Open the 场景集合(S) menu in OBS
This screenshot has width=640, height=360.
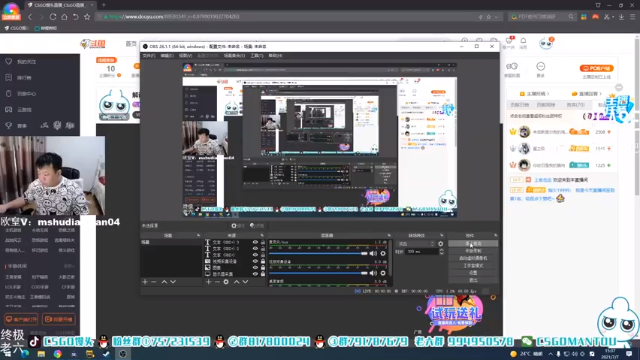pos(234,56)
